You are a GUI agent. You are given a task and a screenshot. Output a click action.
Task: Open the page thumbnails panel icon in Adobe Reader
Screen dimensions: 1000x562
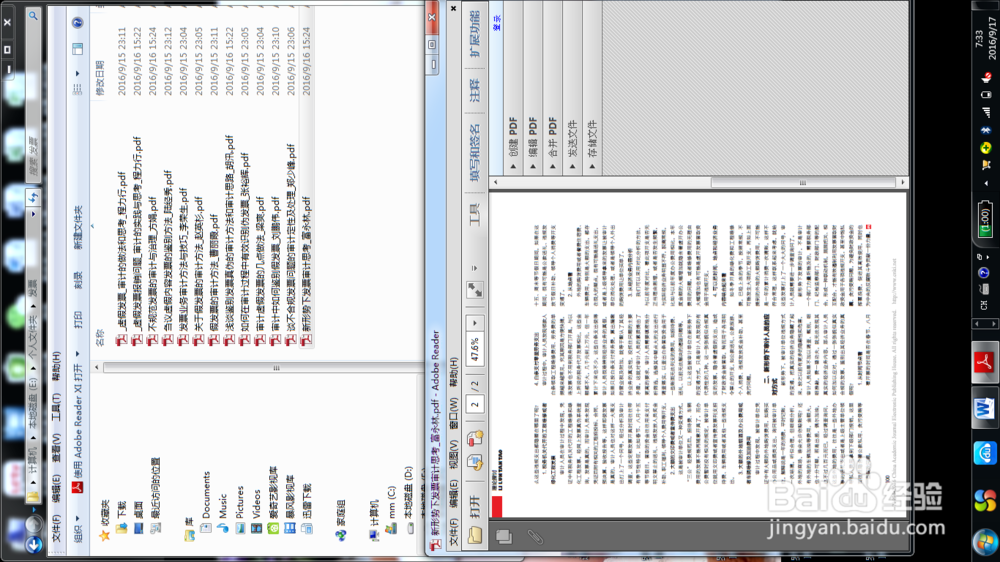click(x=504, y=537)
